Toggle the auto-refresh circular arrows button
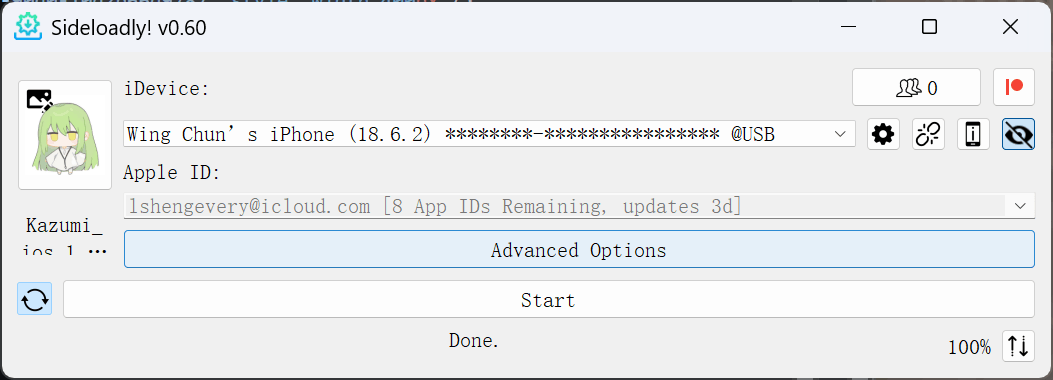Image resolution: width=1053 pixels, height=380 pixels. click(34, 298)
